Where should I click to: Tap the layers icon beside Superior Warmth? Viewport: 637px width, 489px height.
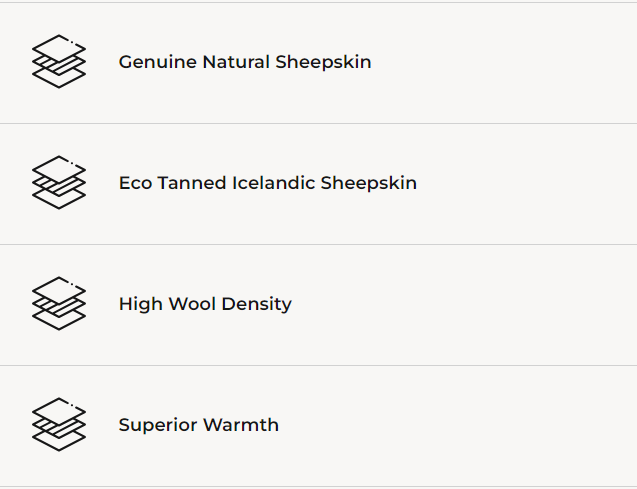[x=59, y=425]
